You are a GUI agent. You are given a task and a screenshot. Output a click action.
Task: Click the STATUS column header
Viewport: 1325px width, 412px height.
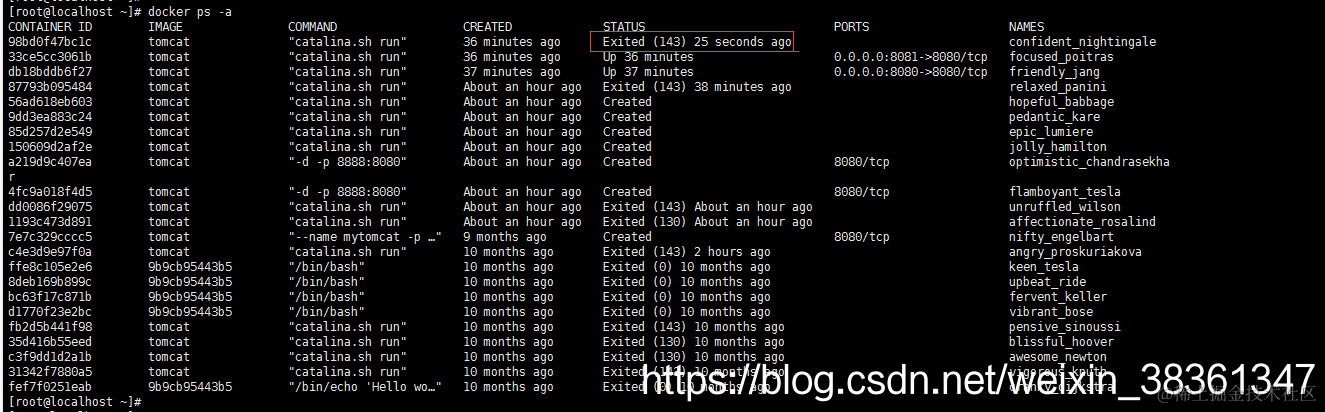click(624, 27)
